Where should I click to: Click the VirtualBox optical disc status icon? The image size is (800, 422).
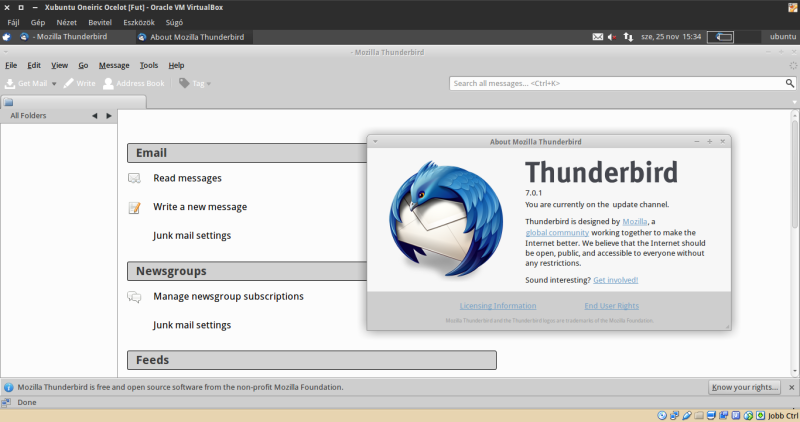[x=662, y=415]
